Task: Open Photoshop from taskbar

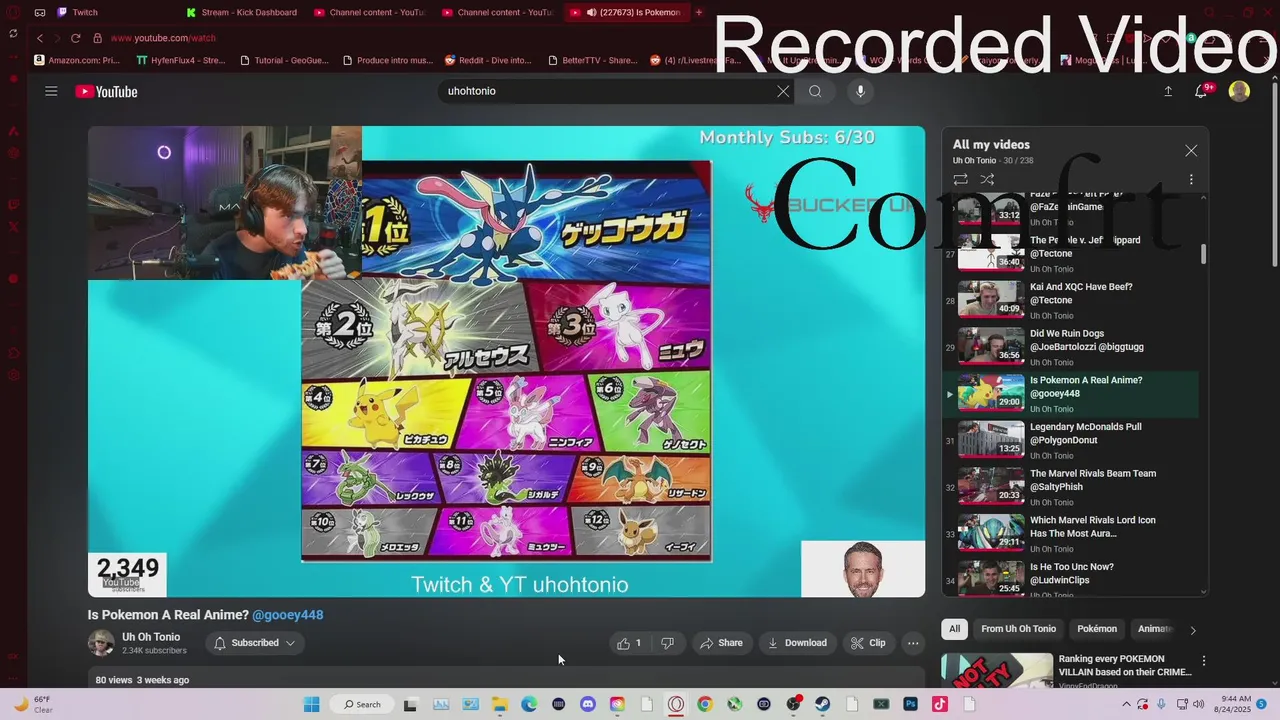Action: pyautogui.click(x=911, y=704)
